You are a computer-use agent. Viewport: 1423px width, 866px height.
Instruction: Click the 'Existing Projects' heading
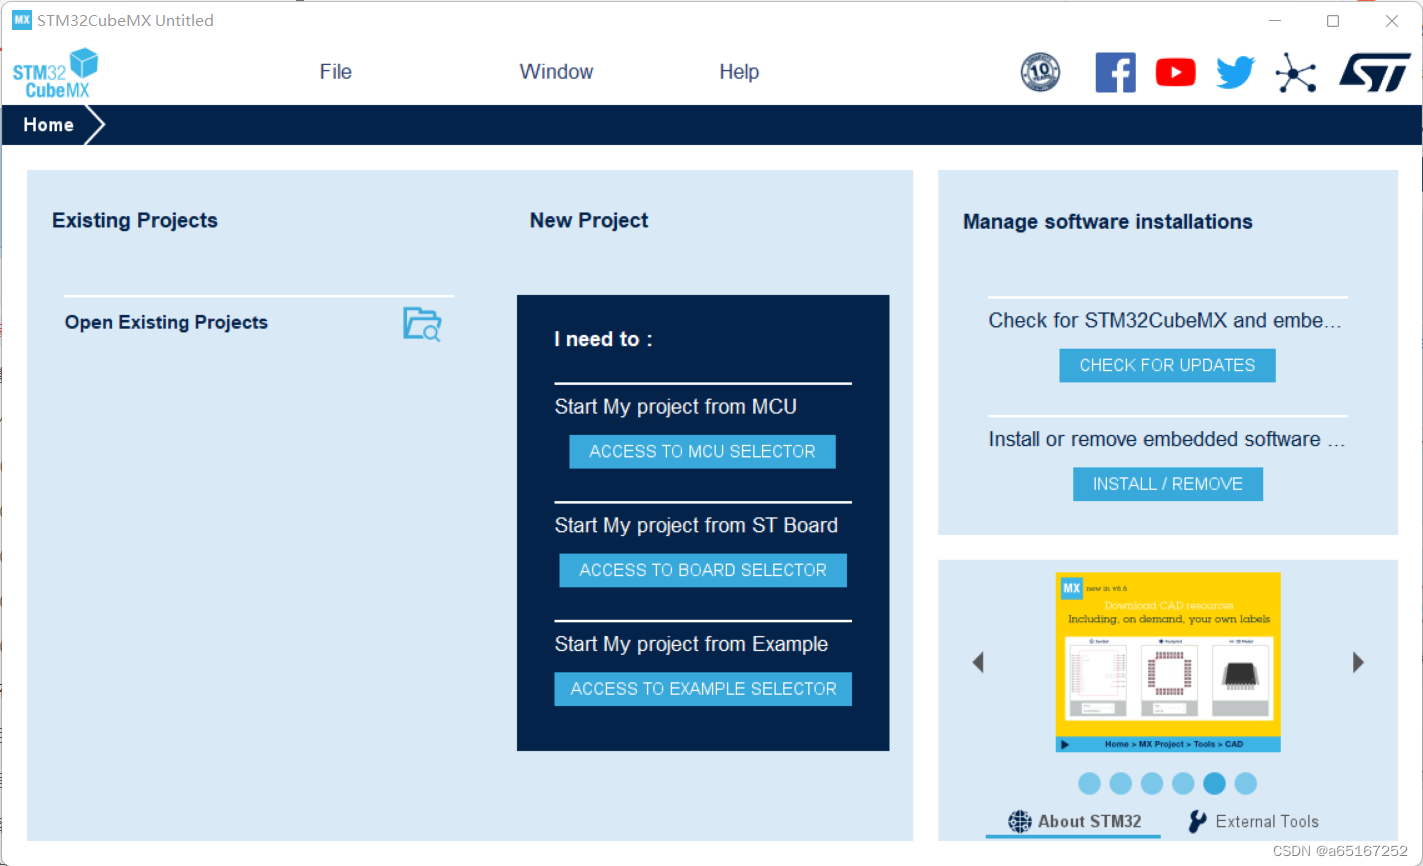135,221
